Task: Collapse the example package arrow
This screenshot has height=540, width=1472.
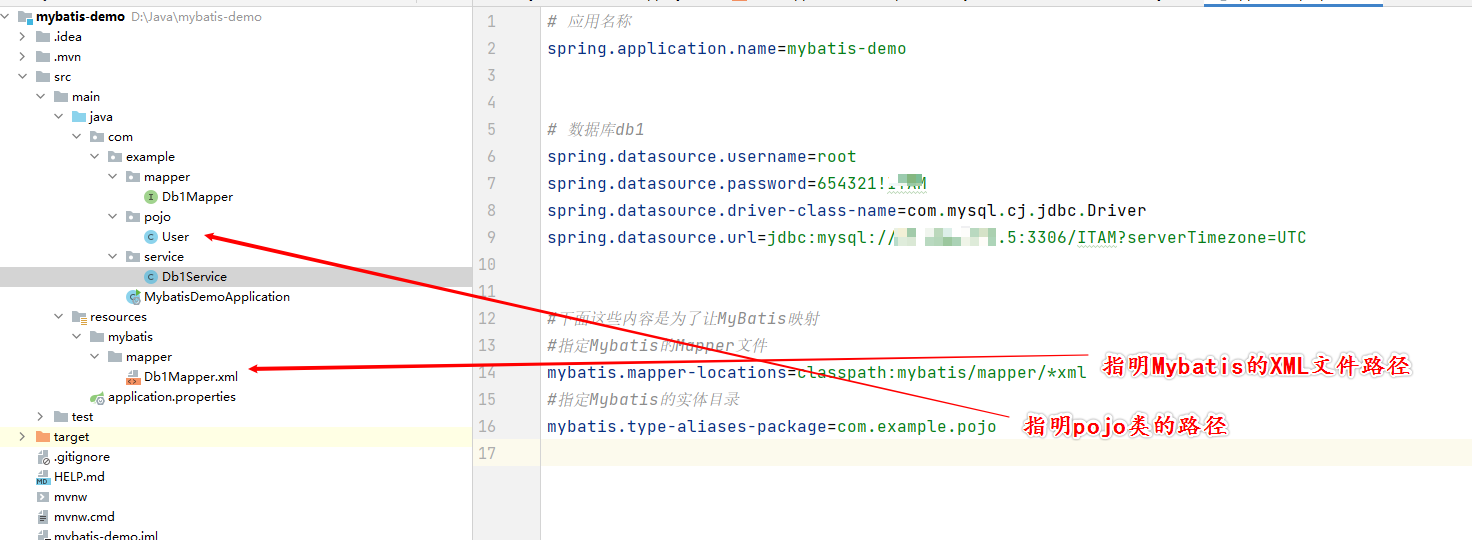Action: [95, 157]
